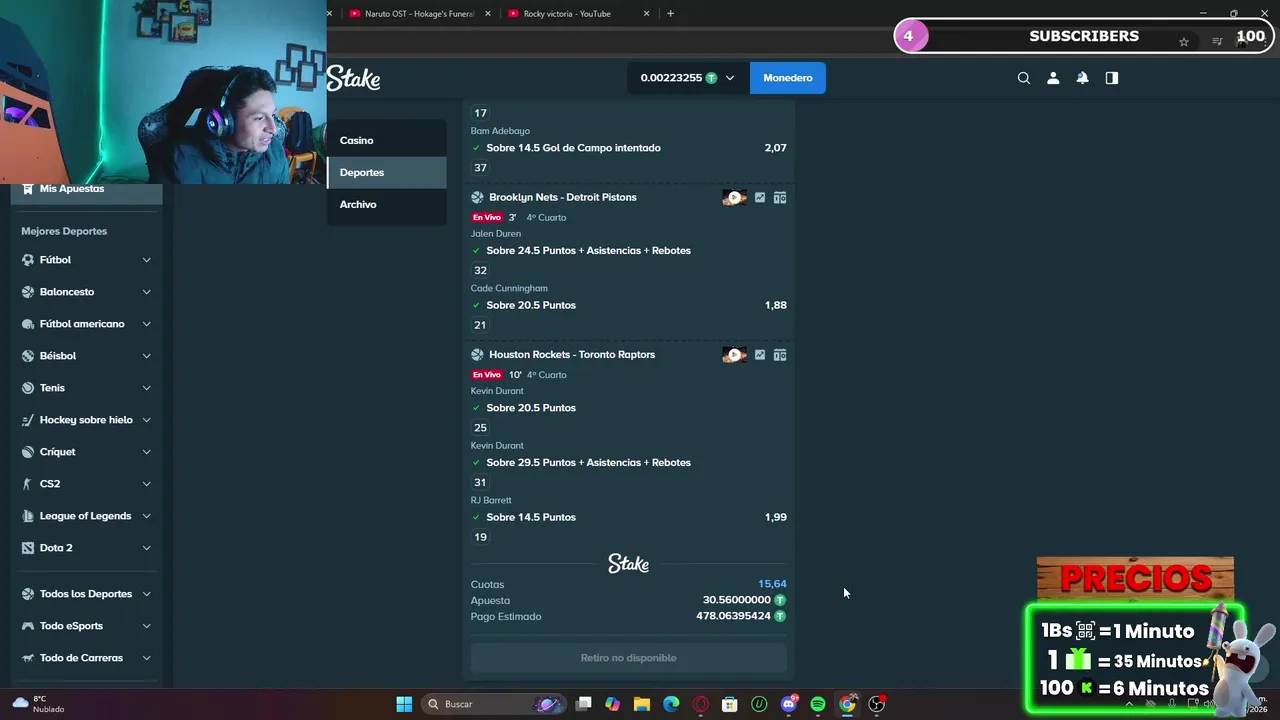This screenshot has height=720, width=1280.
Task: Open File Explorer from the taskbar
Action: (x=642, y=704)
